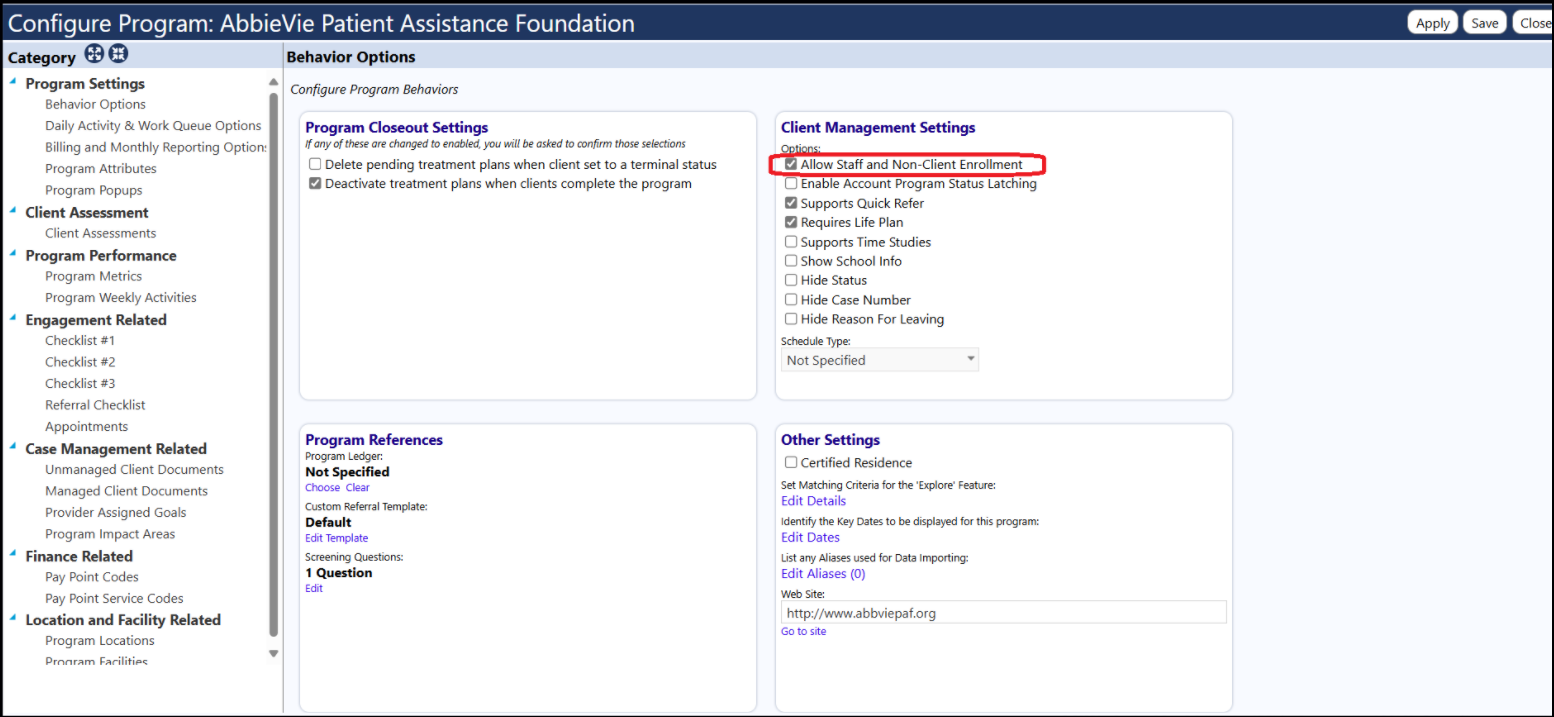Collapse the Program Settings tree section
Image resolution: width=1554 pixels, height=717 pixels.
pyautogui.click(x=13, y=82)
